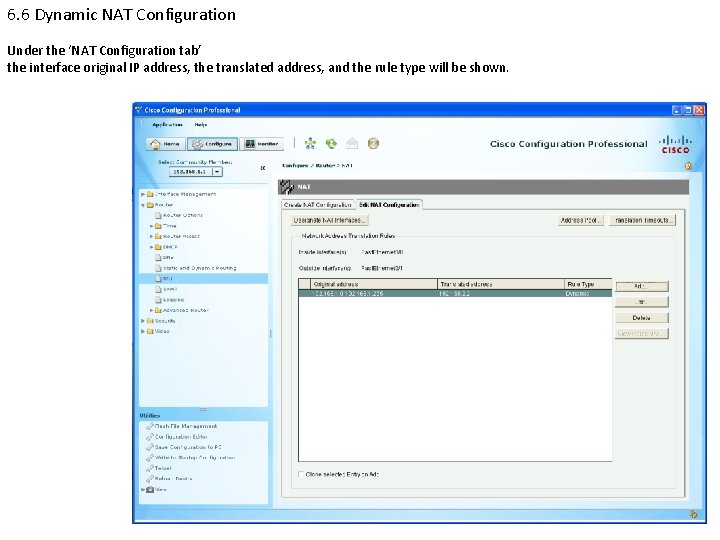The image size is (720, 540).
Task: Click the green refresh icon in toolbar
Action: tap(331, 144)
